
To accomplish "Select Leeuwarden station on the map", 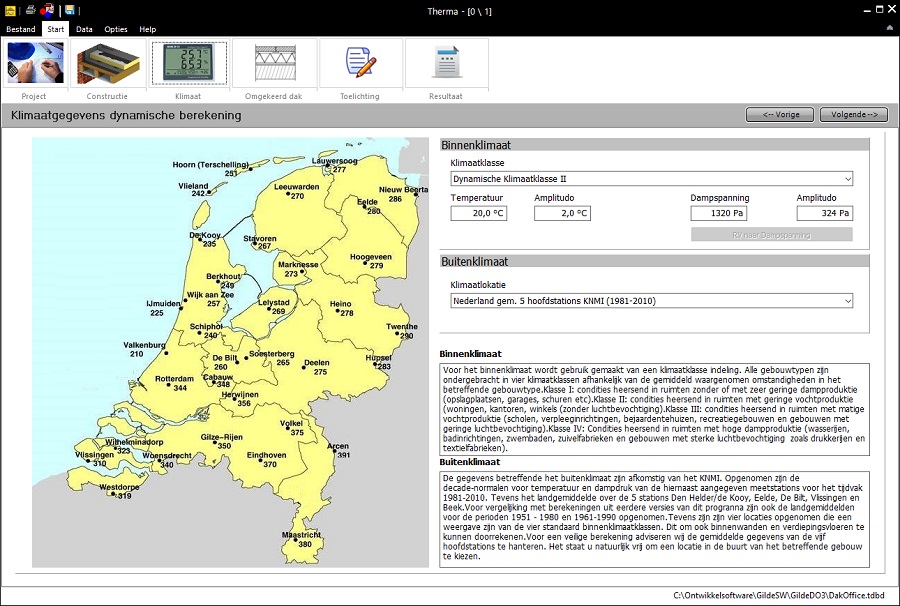I will 296,191.
